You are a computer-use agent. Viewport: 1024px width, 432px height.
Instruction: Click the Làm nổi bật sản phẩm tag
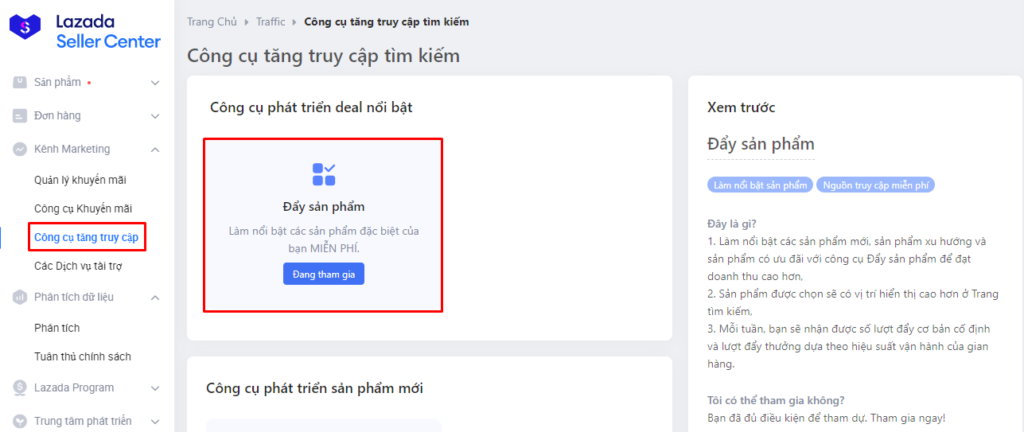point(759,185)
